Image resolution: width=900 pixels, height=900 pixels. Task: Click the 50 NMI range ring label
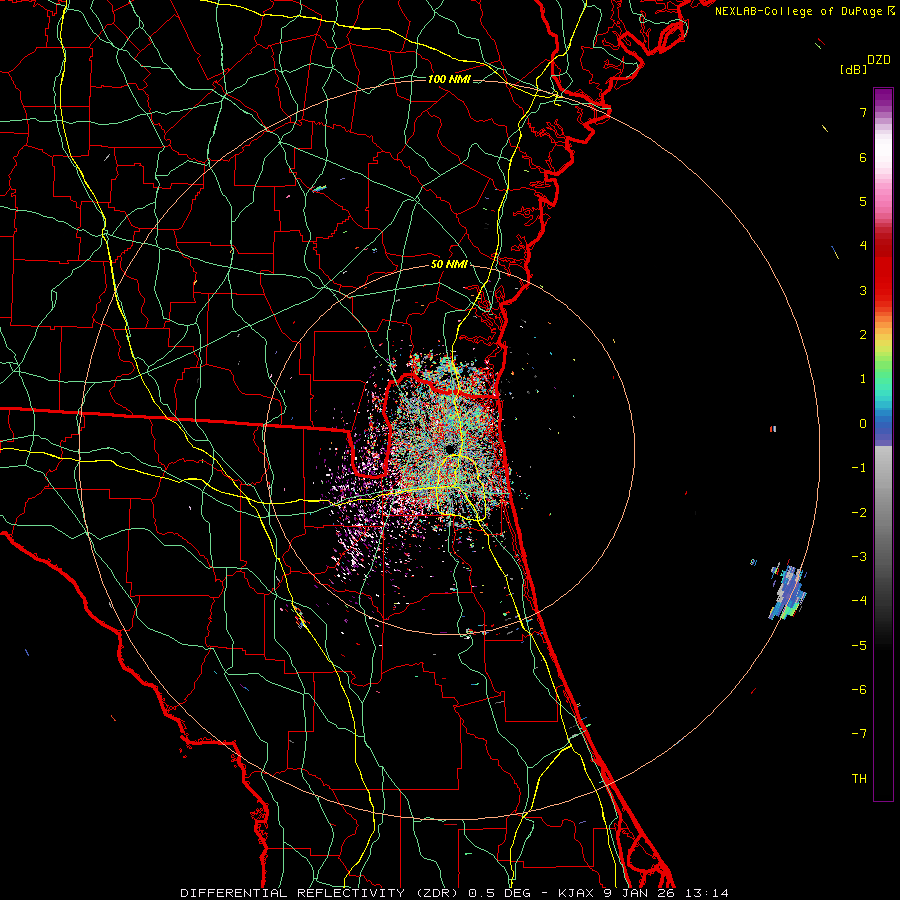449,265
